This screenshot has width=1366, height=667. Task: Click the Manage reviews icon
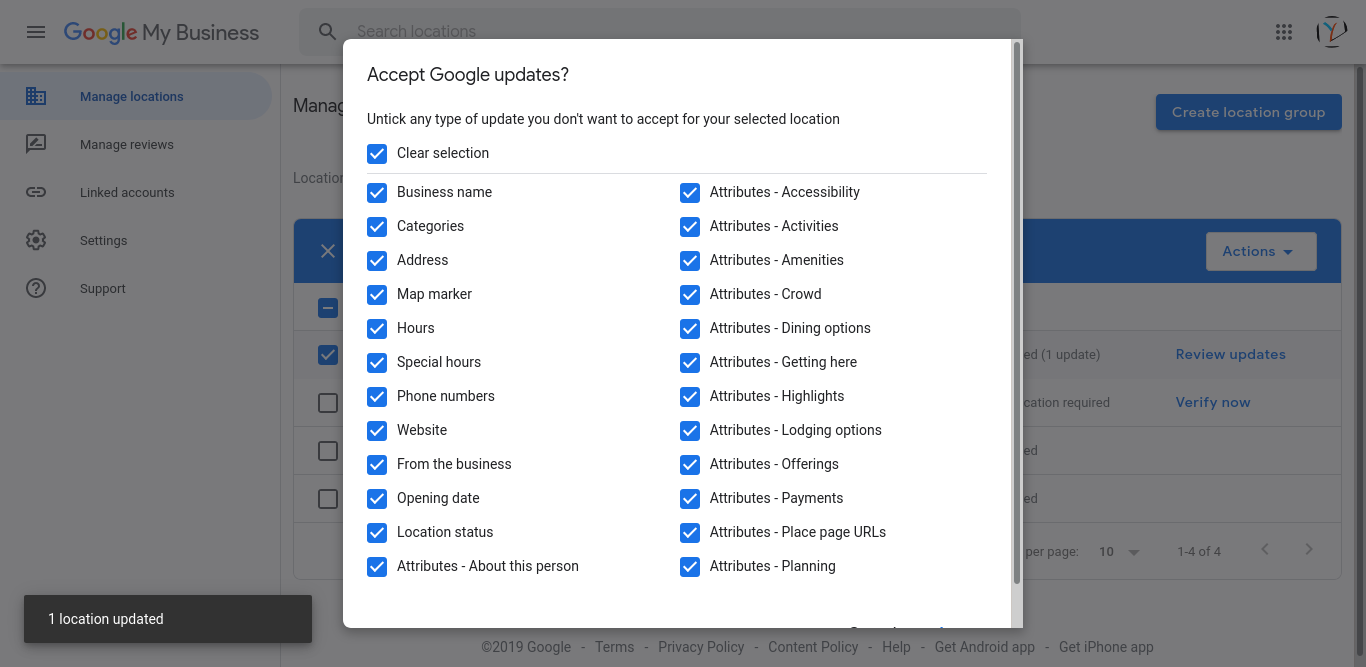36,145
